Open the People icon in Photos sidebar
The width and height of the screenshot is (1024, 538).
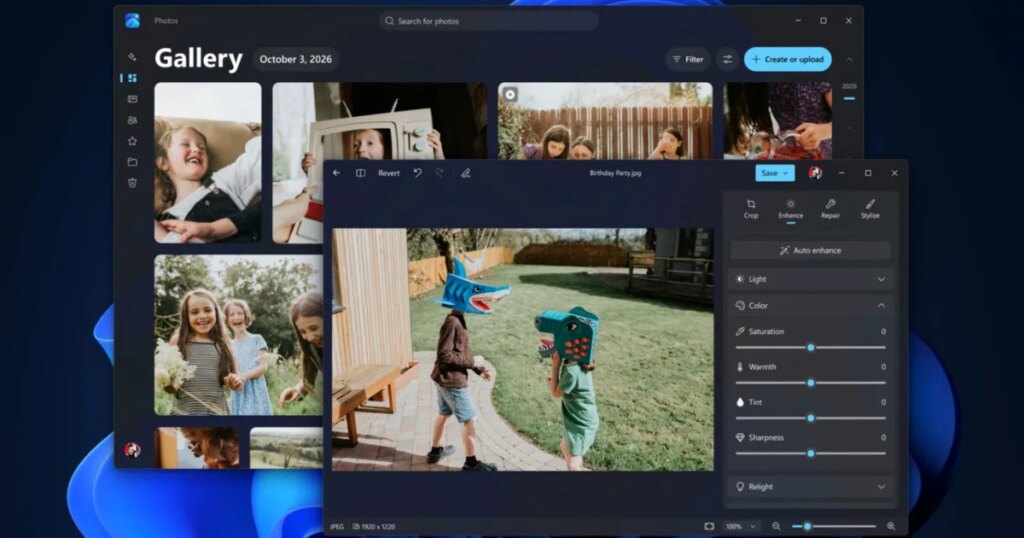tap(133, 120)
